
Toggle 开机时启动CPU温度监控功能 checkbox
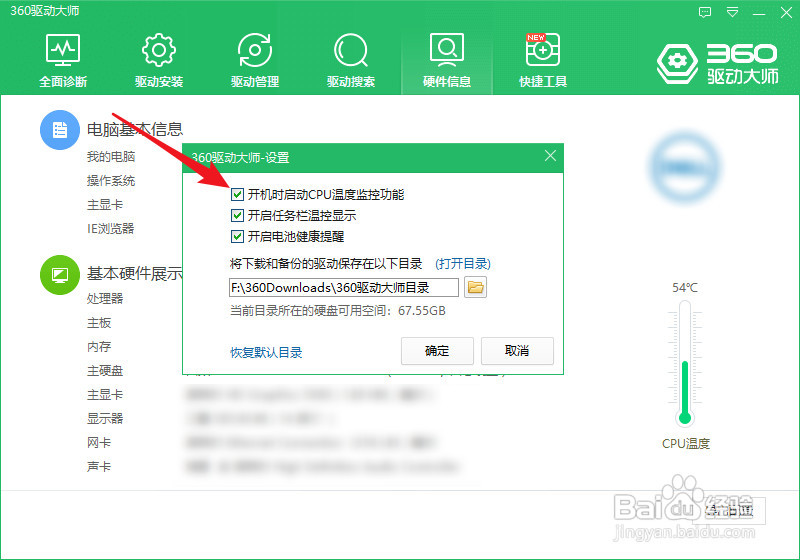(237, 194)
